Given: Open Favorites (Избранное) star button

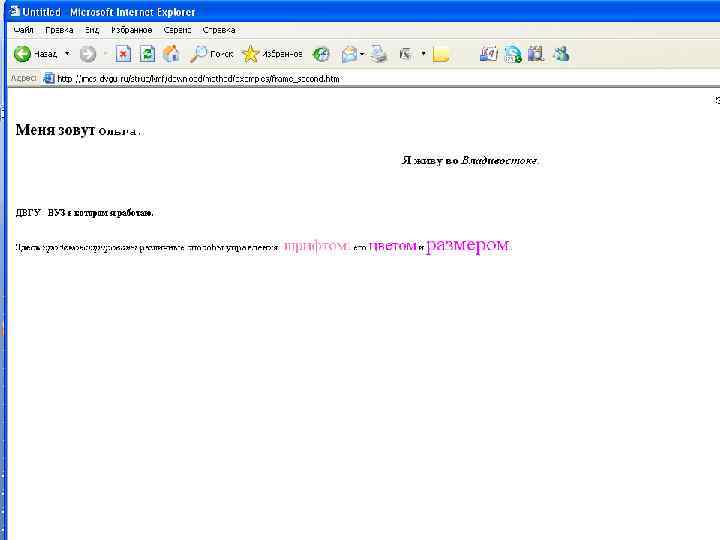Looking at the screenshot, I should coord(272,54).
